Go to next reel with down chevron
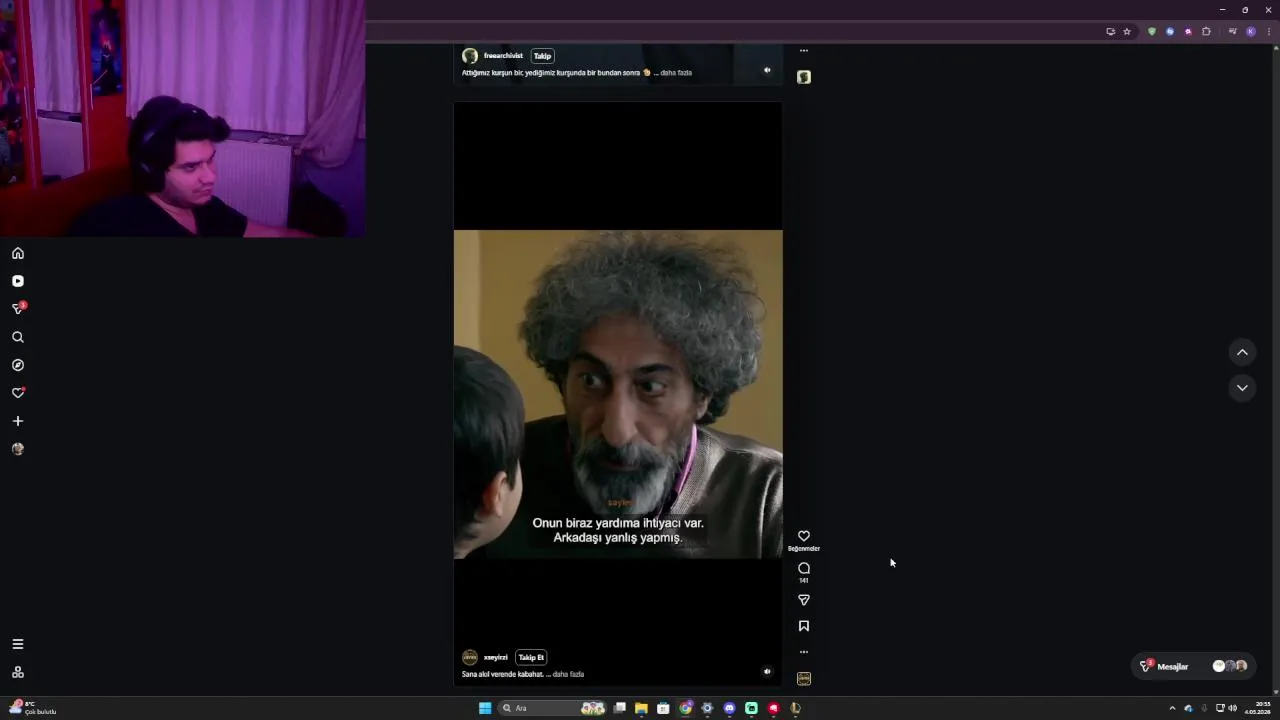Screen dimensions: 1280x720 pos(1242,388)
